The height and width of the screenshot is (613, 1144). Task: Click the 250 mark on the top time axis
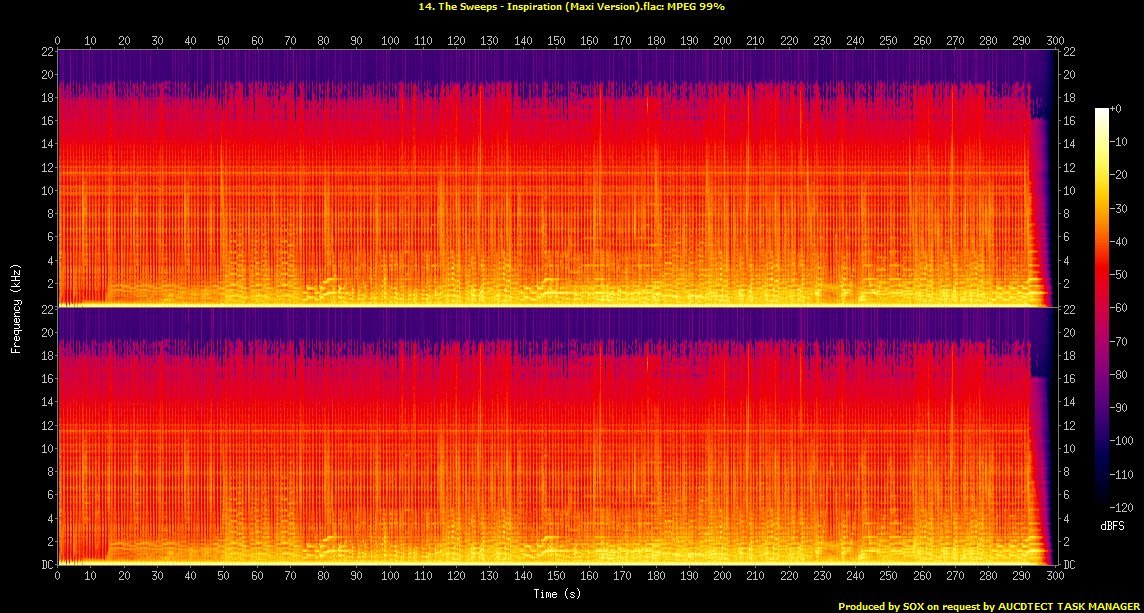pos(887,41)
